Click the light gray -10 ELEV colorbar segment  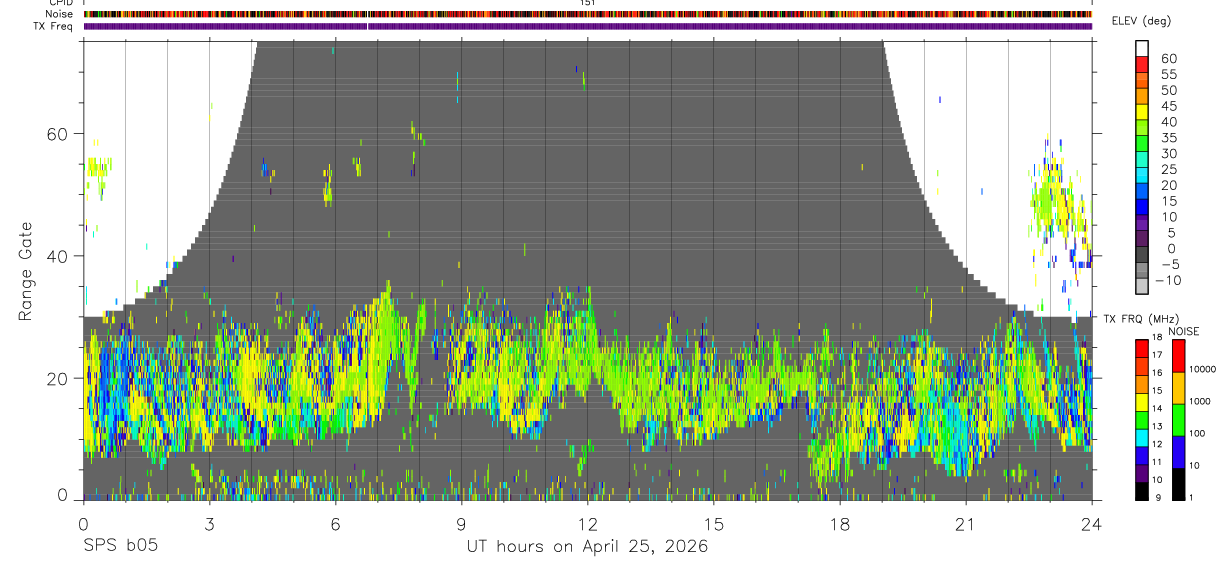[1142, 286]
